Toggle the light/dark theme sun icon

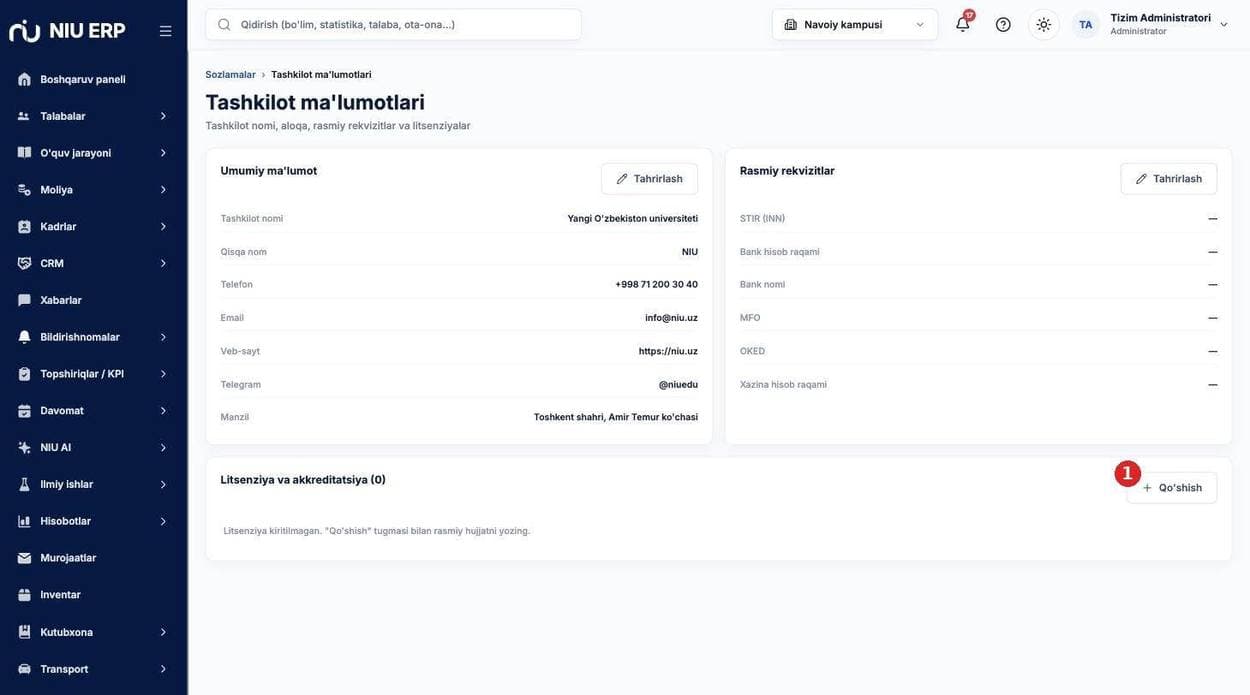(1043, 24)
